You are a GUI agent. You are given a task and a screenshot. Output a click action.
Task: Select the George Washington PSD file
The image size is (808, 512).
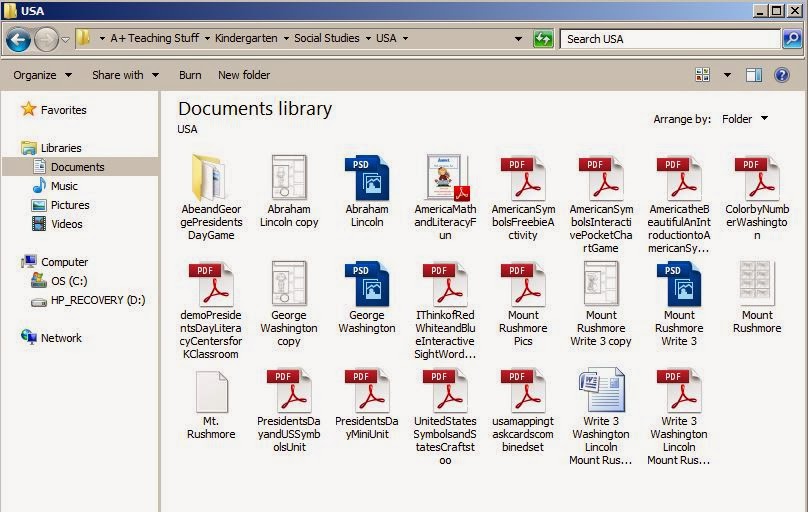(367, 297)
